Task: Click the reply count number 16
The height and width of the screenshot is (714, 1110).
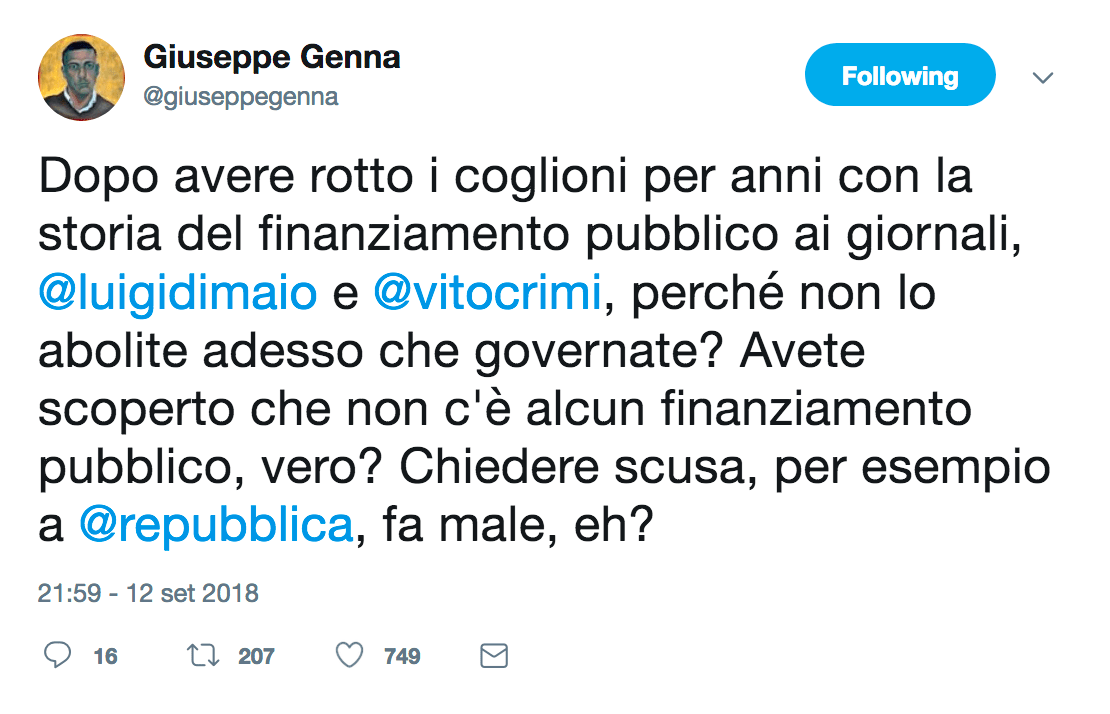Action: click(105, 657)
